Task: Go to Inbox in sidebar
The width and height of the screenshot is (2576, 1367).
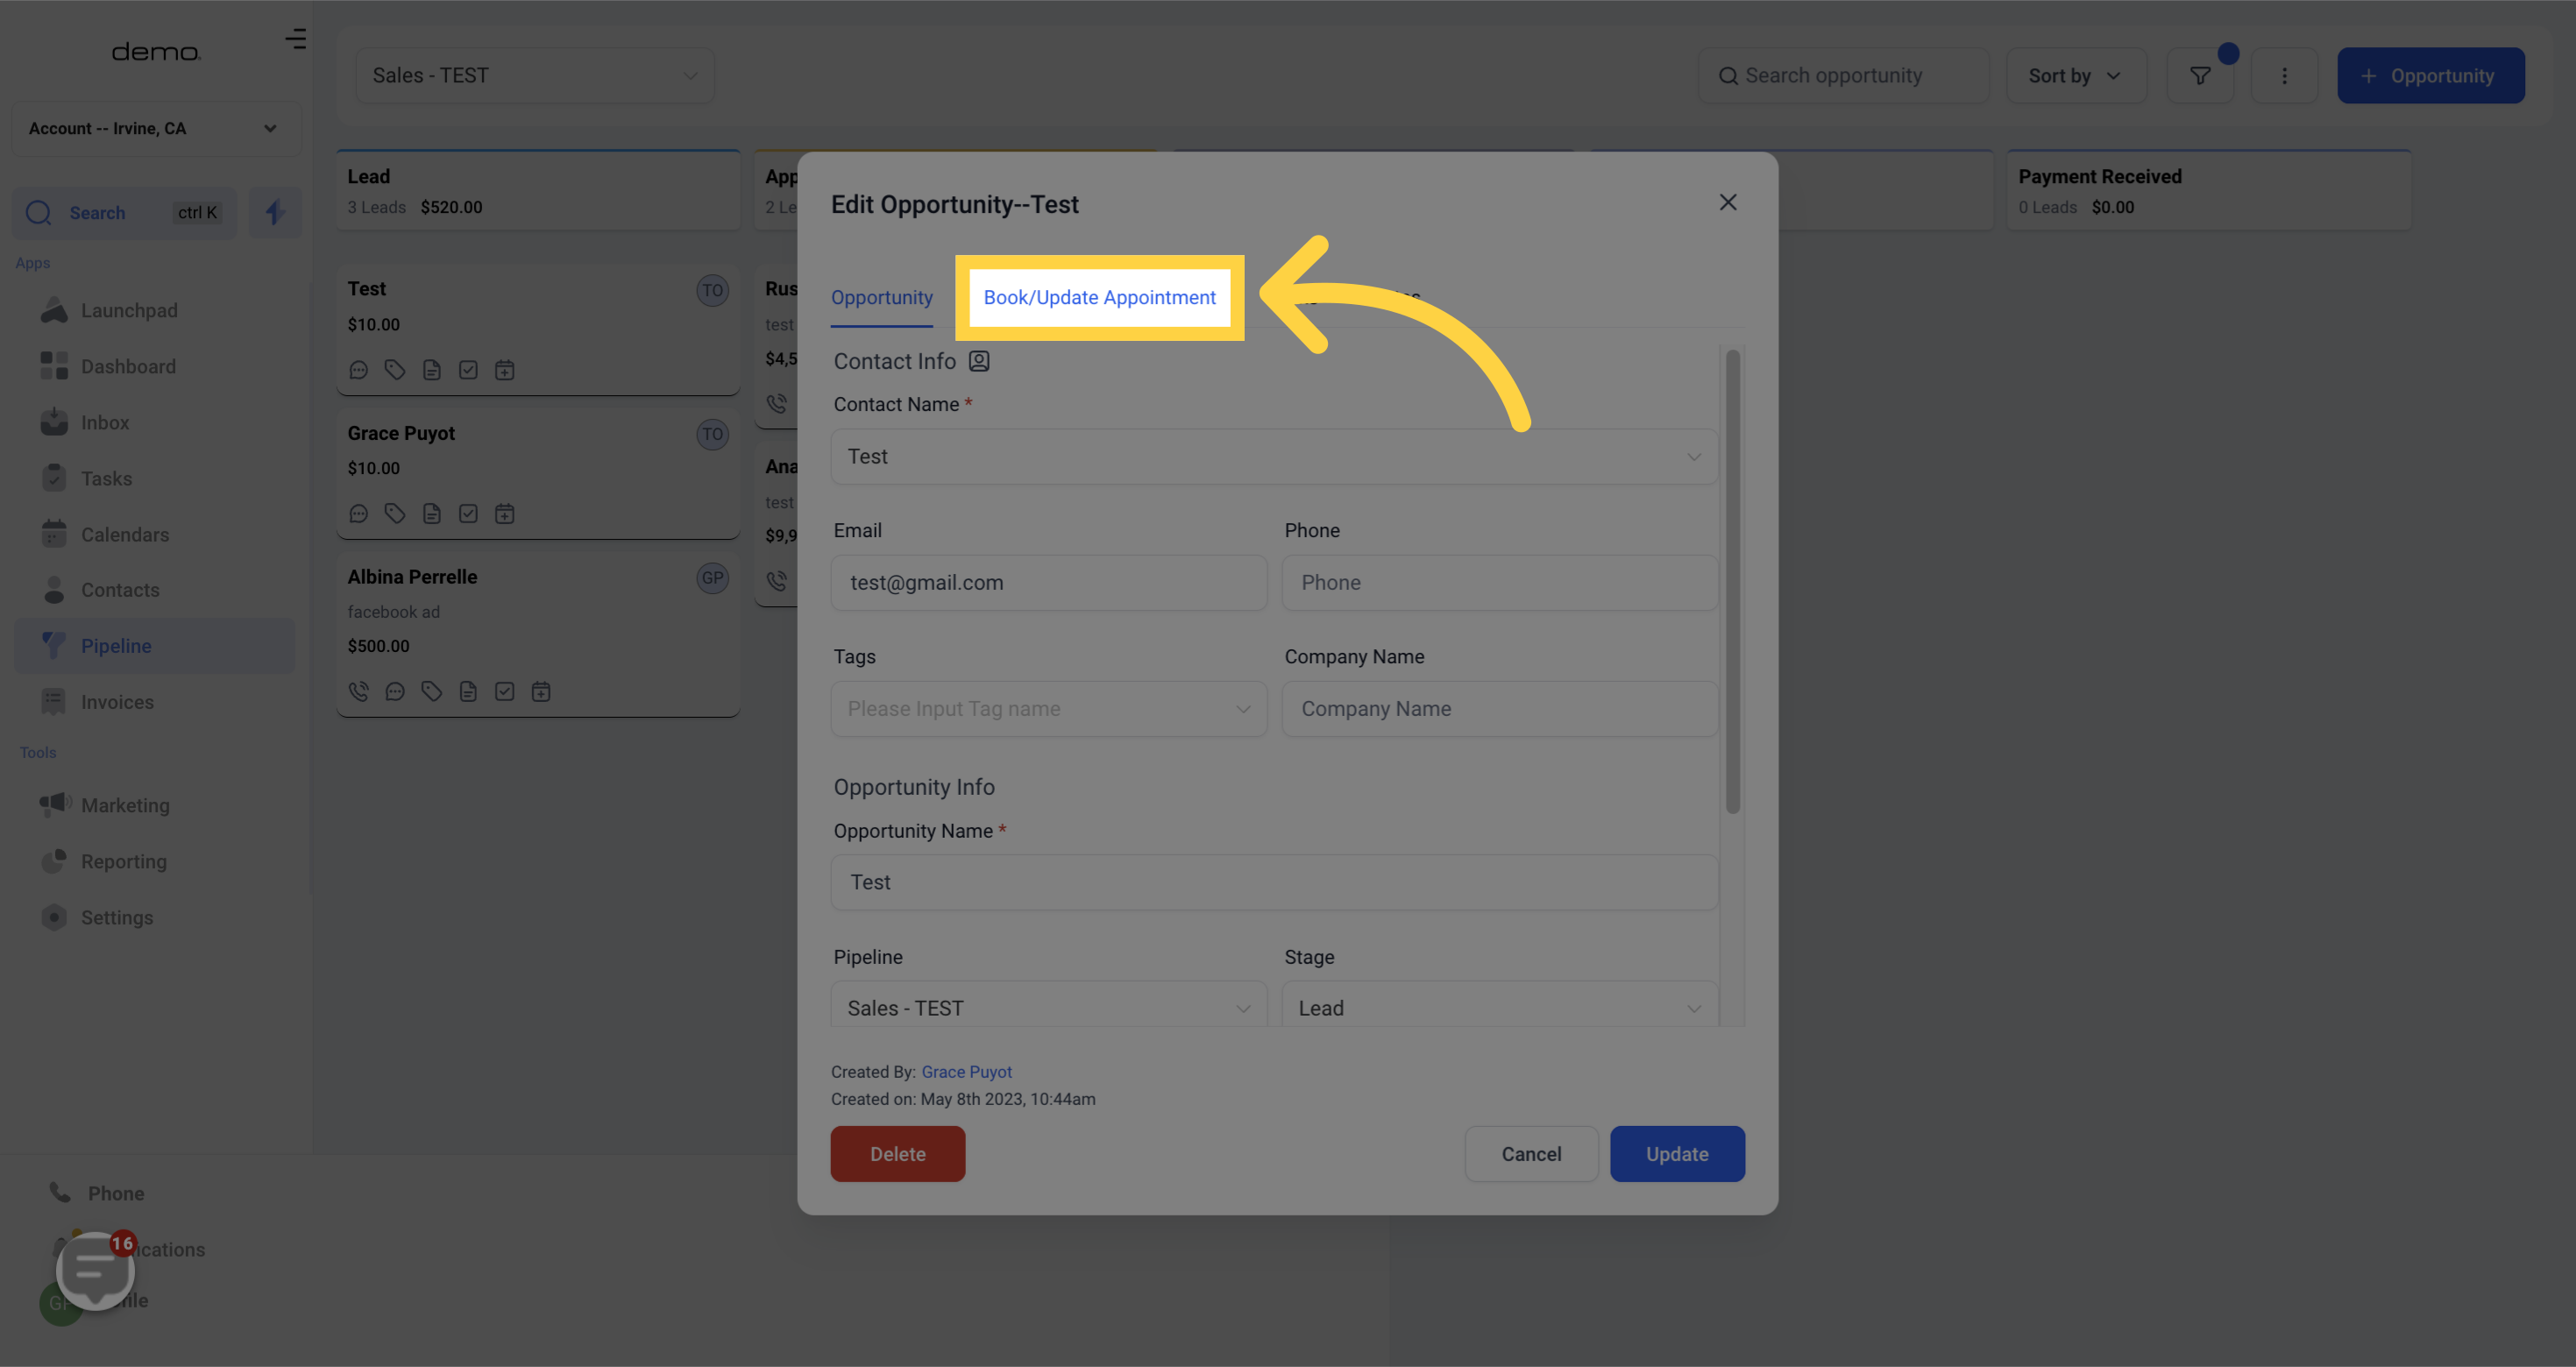Action: pyautogui.click(x=105, y=422)
